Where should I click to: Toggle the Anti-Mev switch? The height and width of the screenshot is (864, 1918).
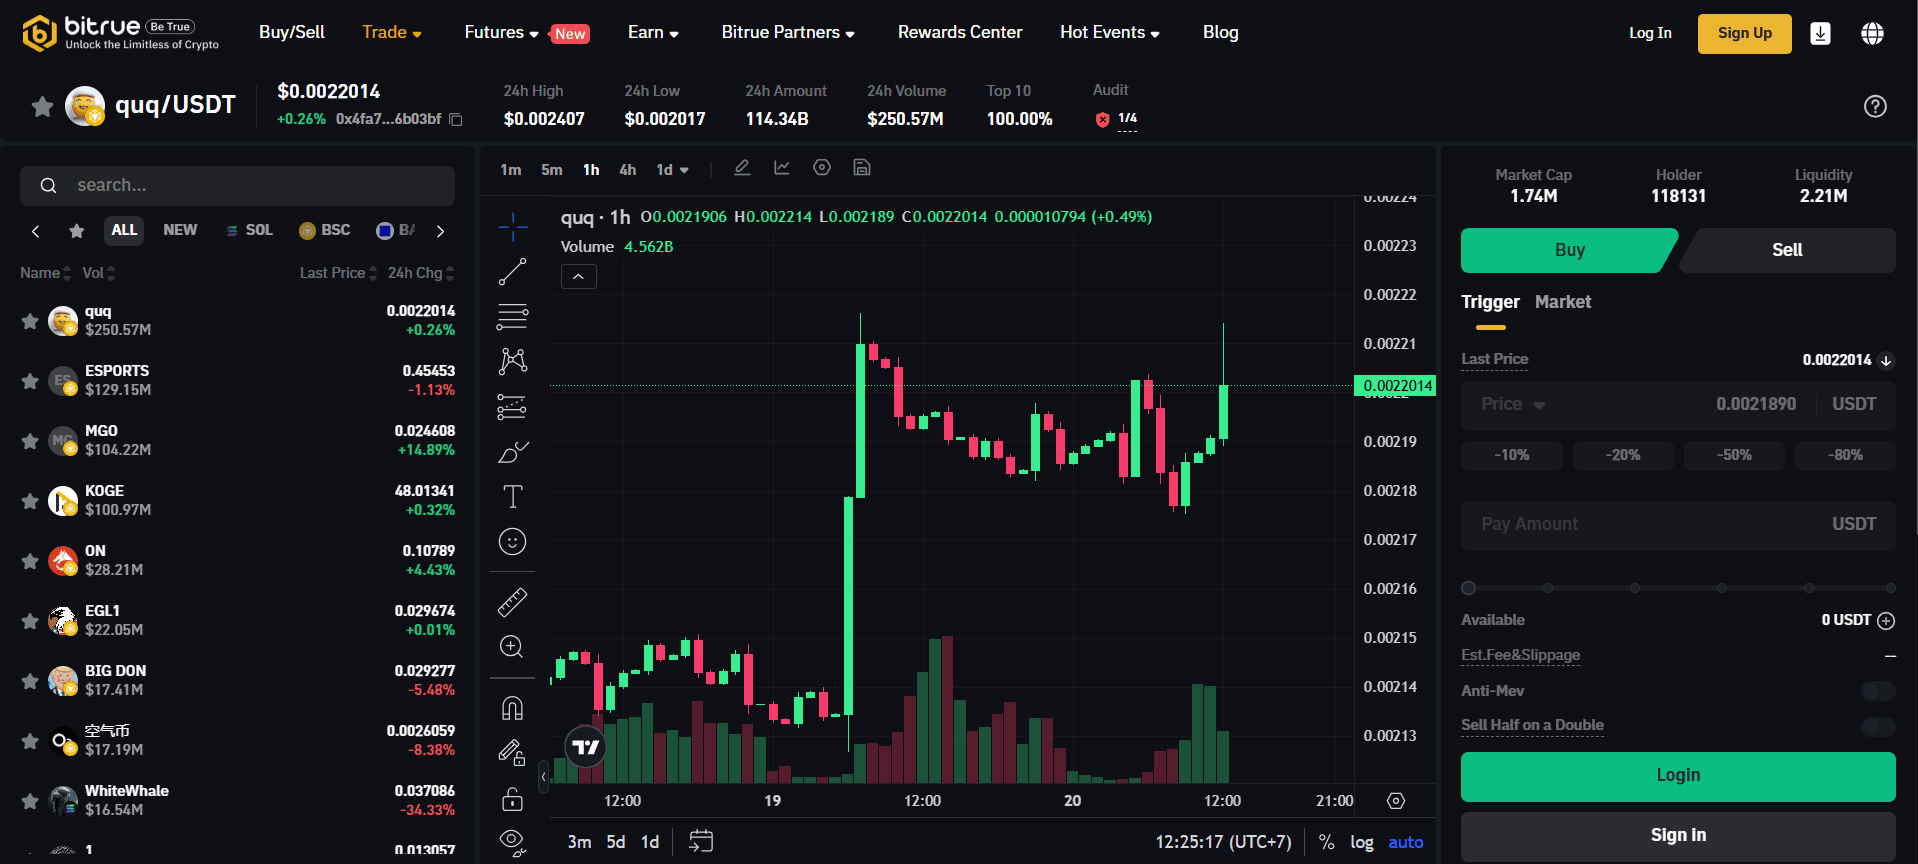click(1878, 691)
